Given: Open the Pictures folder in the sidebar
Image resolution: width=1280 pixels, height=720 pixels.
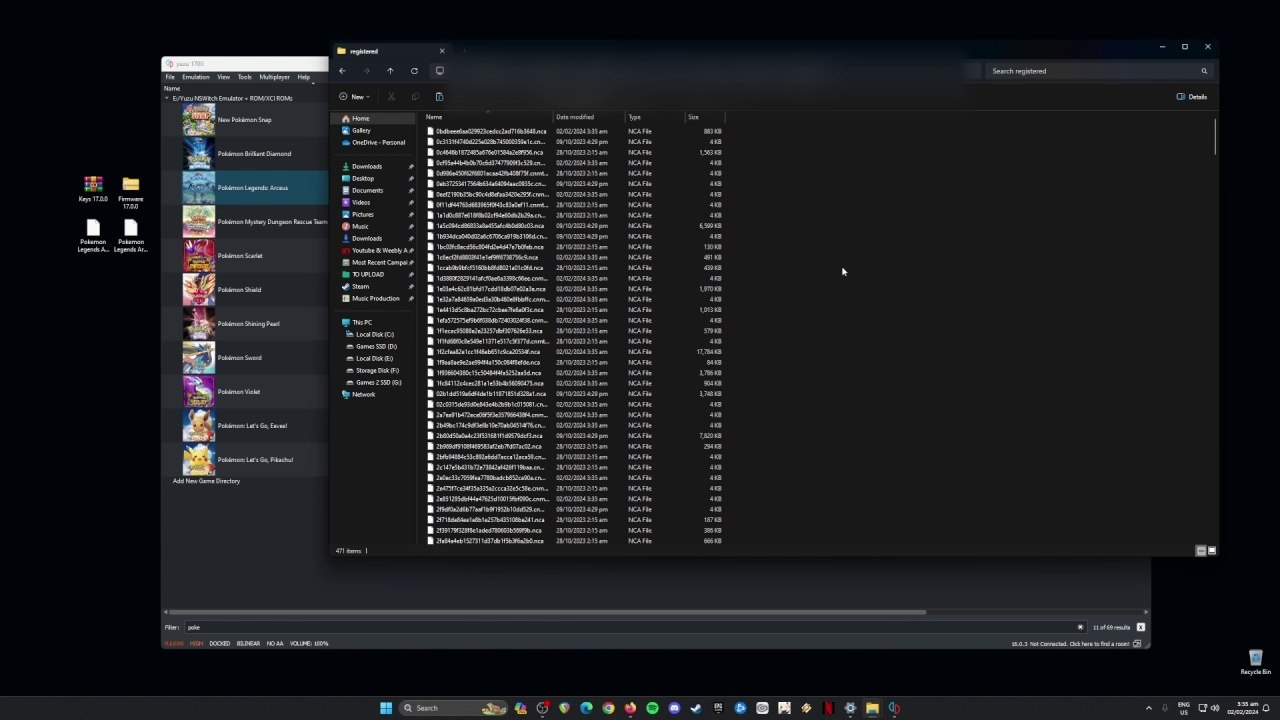Looking at the screenshot, I should (362, 214).
